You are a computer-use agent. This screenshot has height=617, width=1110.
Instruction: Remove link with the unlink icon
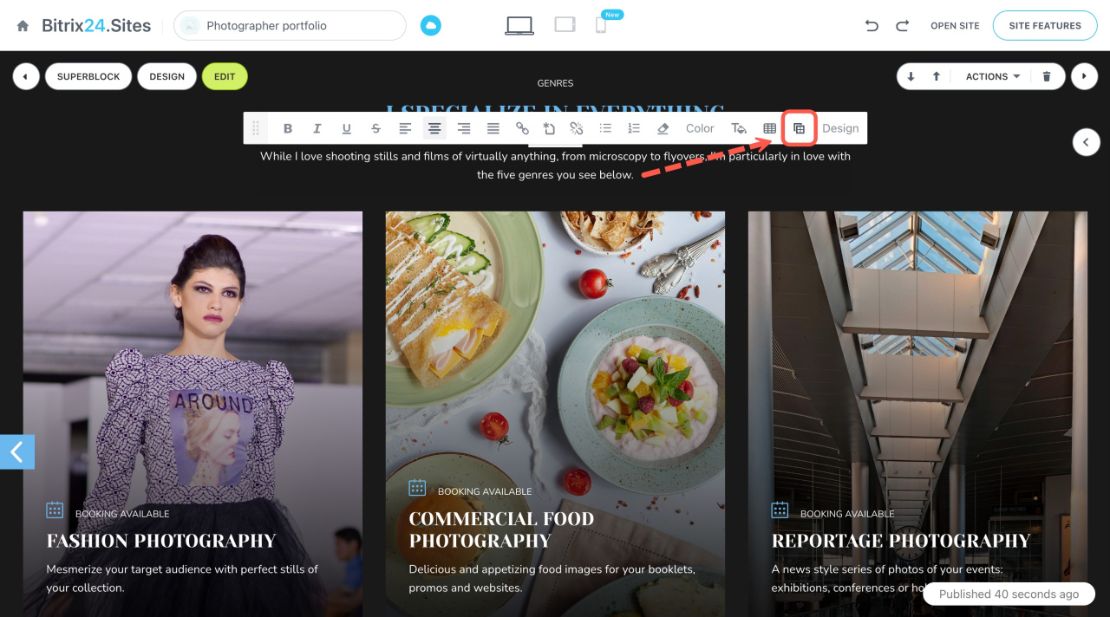[576, 128]
